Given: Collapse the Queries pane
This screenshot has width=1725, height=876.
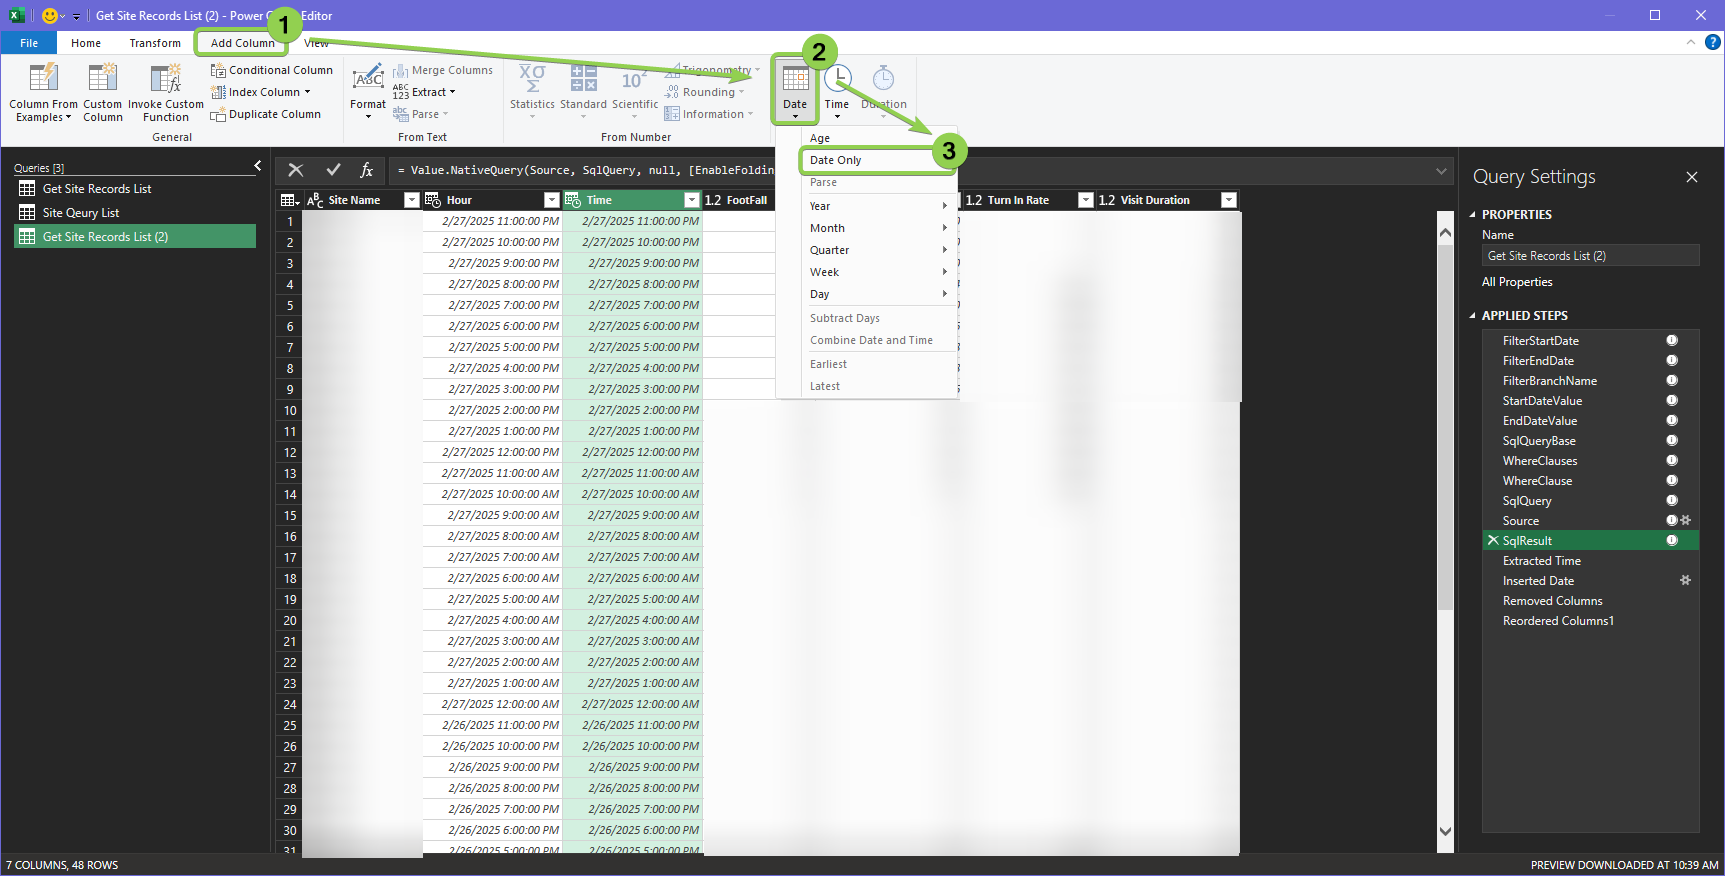Looking at the screenshot, I should (258, 166).
